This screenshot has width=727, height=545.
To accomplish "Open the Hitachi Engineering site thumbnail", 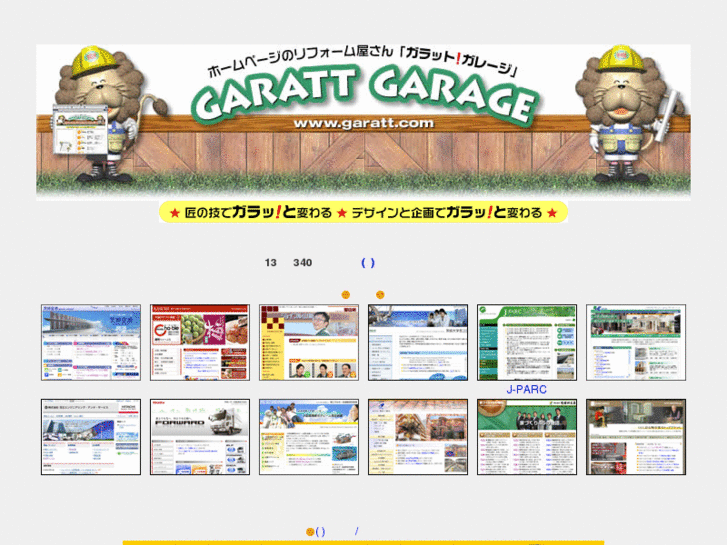I will click(x=91, y=437).
